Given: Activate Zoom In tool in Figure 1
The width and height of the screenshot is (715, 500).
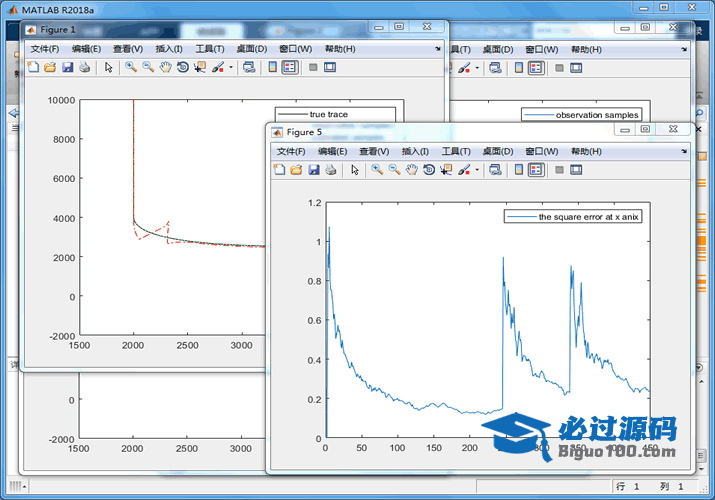Looking at the screenshot, I should pyautogui.click(x=131, y=67).
